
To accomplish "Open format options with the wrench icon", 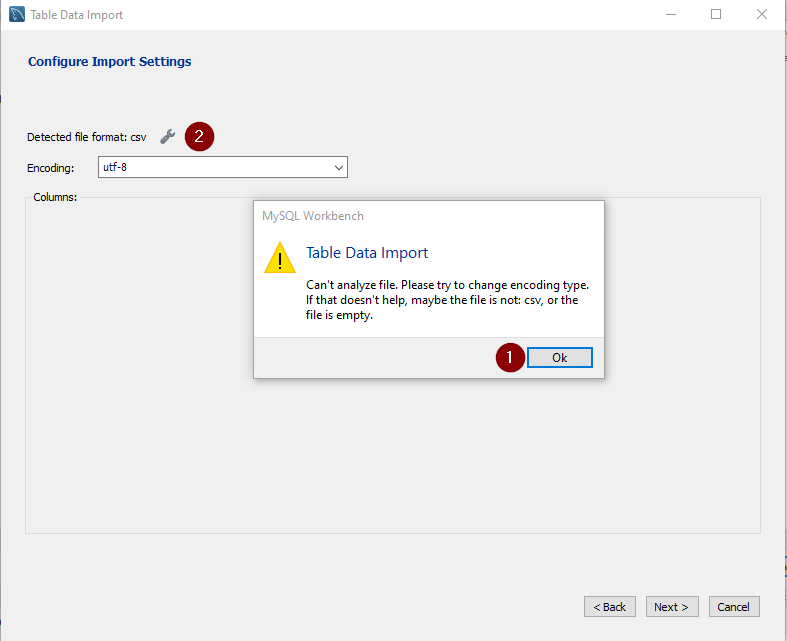I will [x=168, y=137].
